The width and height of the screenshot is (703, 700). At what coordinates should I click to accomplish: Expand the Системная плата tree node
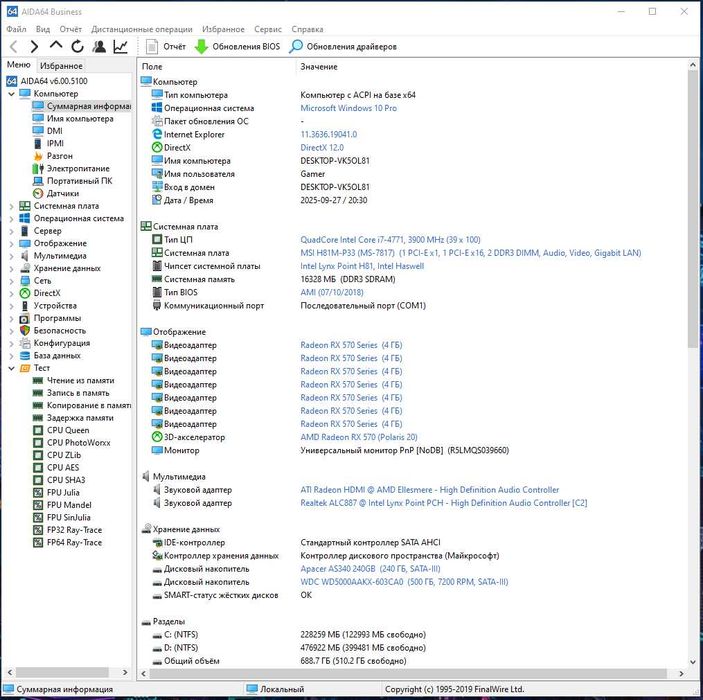pyautogui.click(x=12, y=206)
